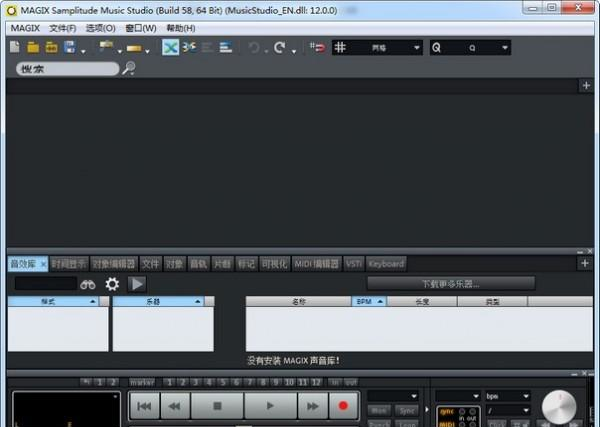Sort the 乐器 column header
600x427 pixels.
pyautogui.click(x=158, y=302)
